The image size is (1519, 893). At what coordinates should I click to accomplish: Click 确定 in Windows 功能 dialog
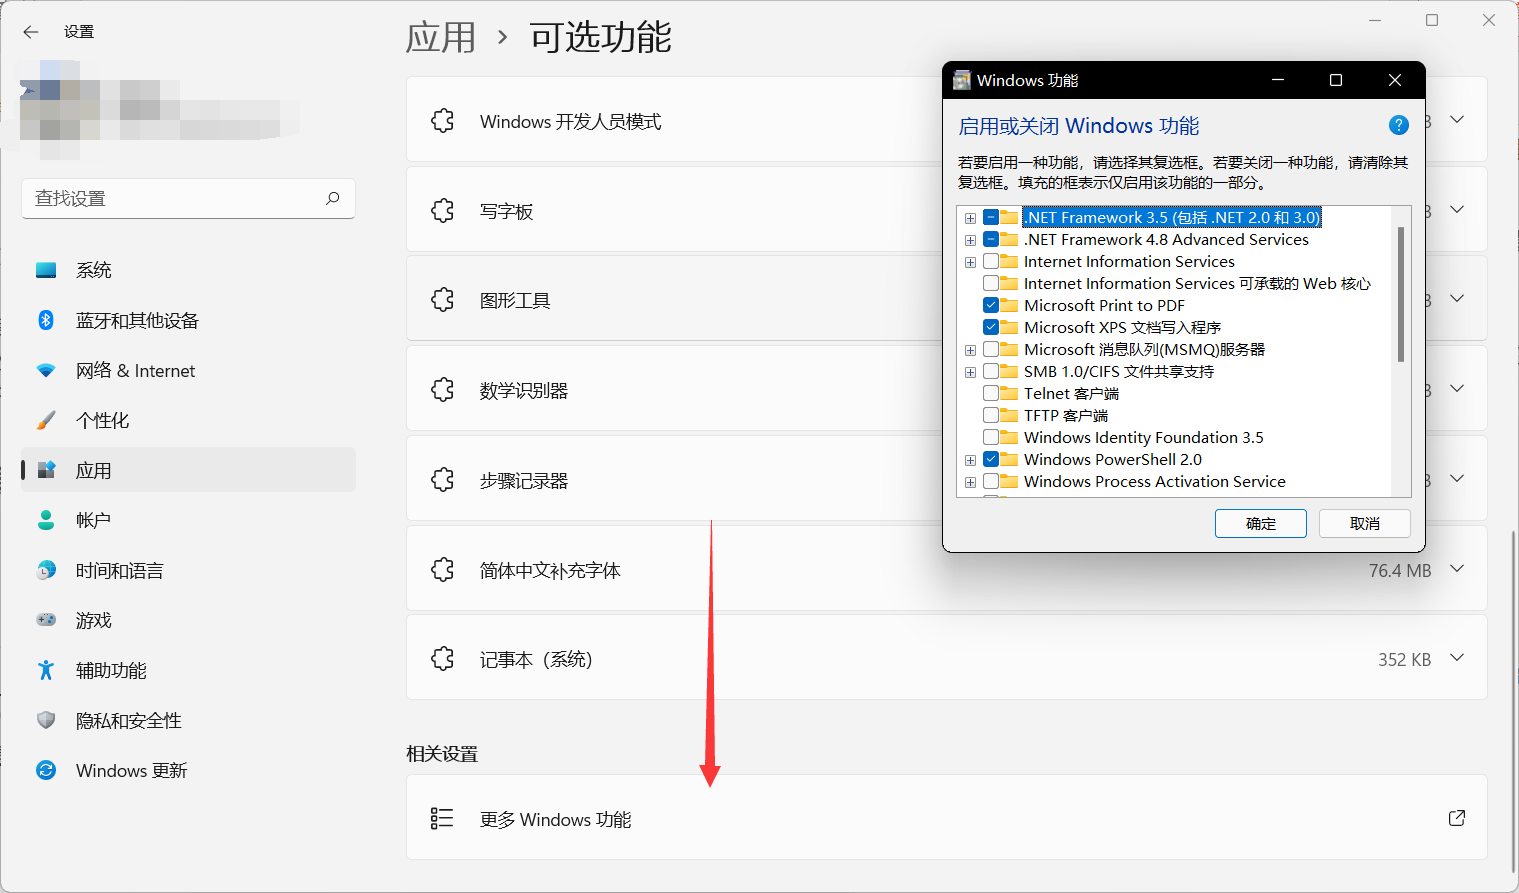coord(1261,523)
